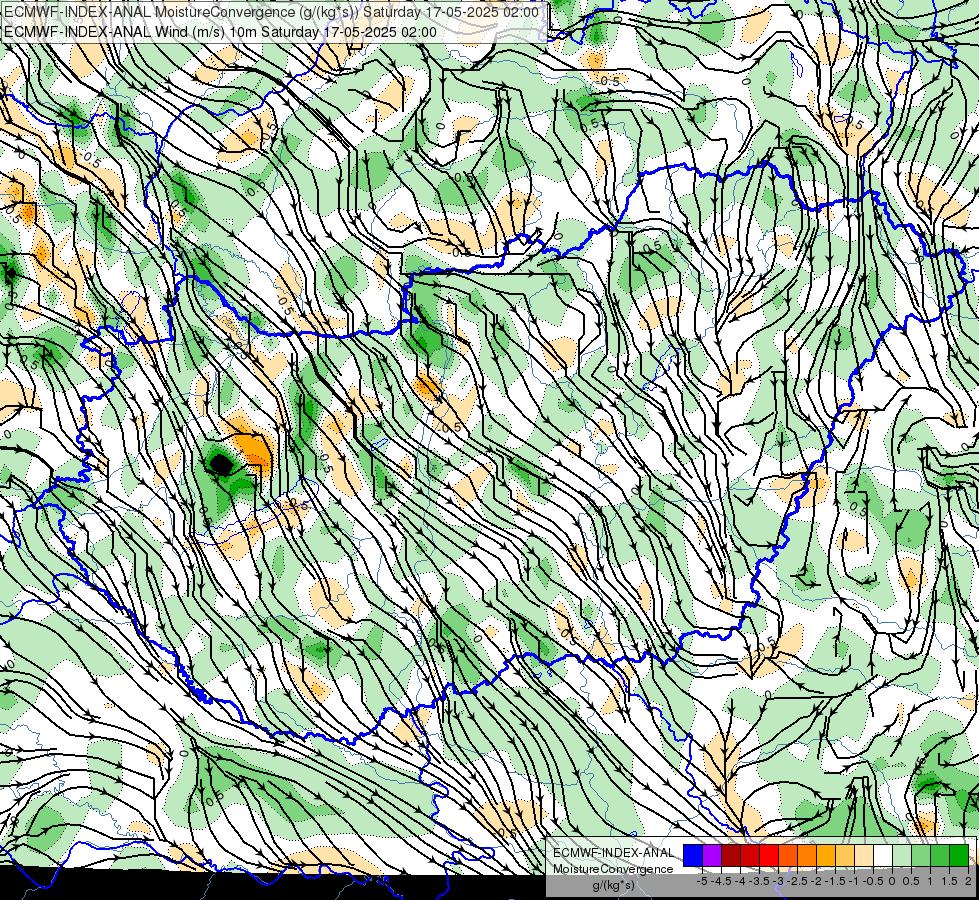The image size is (979, 900).
Task: Click the large black convergence maximum on map
Action: [x=220, y=465]
